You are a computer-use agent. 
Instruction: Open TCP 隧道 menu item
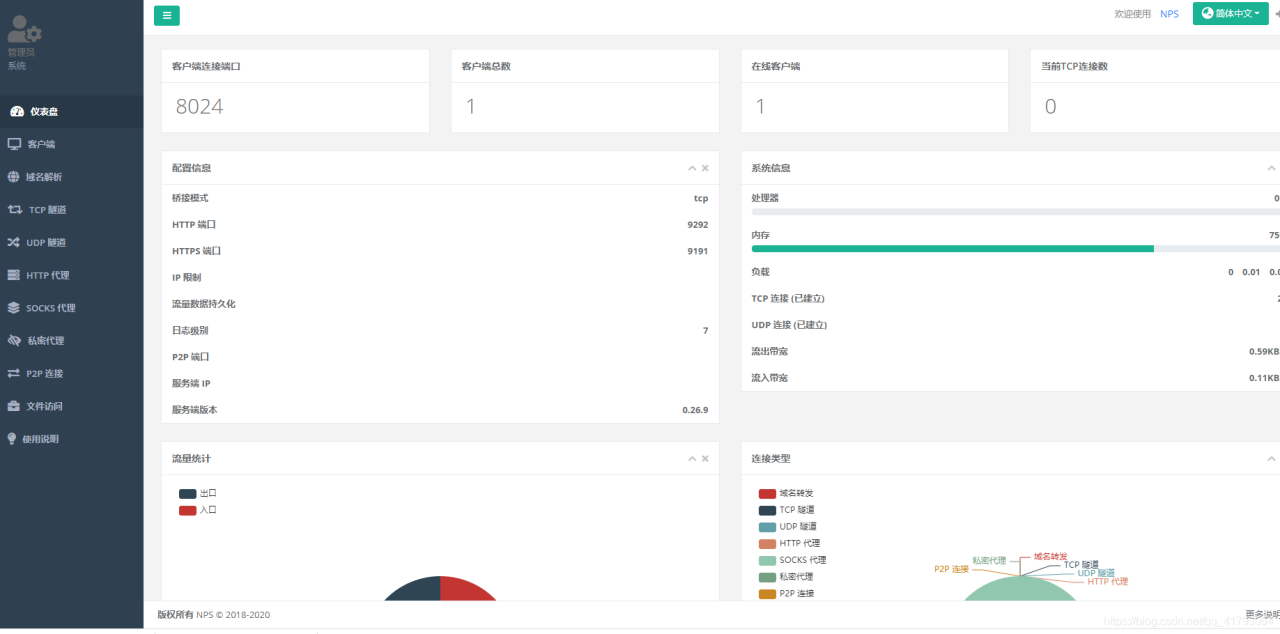[x=72, y=210]
